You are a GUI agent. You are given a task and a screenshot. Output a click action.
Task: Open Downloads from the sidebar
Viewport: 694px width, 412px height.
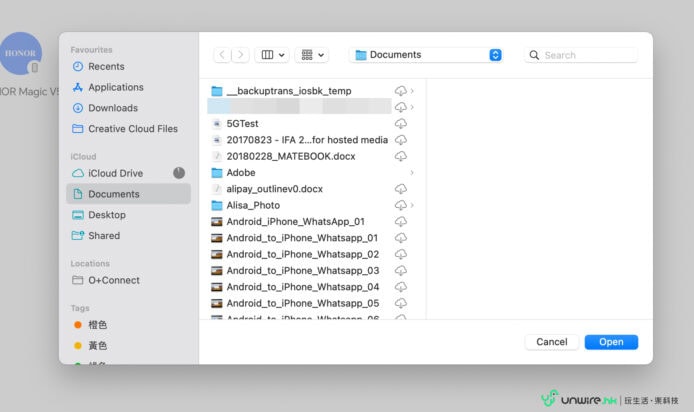(112, 108)
